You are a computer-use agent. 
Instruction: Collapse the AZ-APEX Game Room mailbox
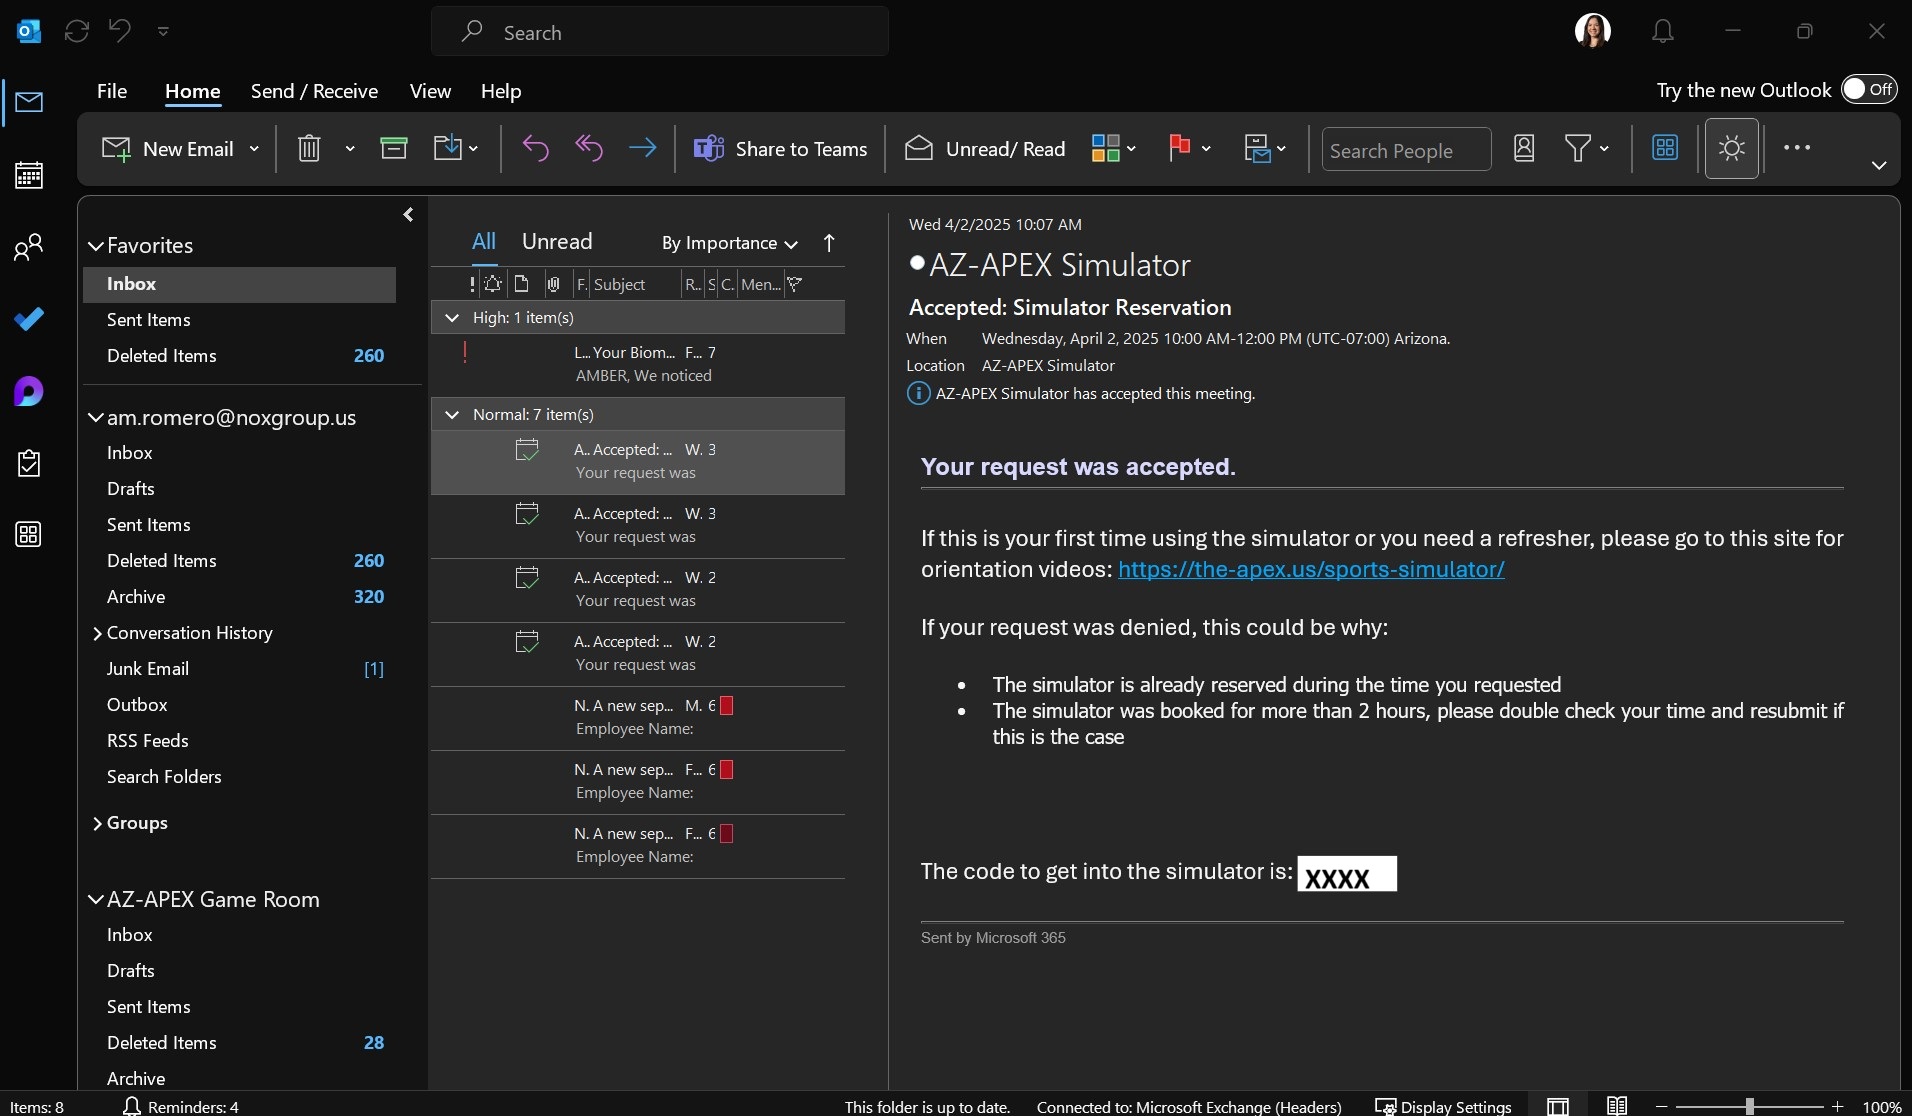pyautogui.click(x=96, y=899)
